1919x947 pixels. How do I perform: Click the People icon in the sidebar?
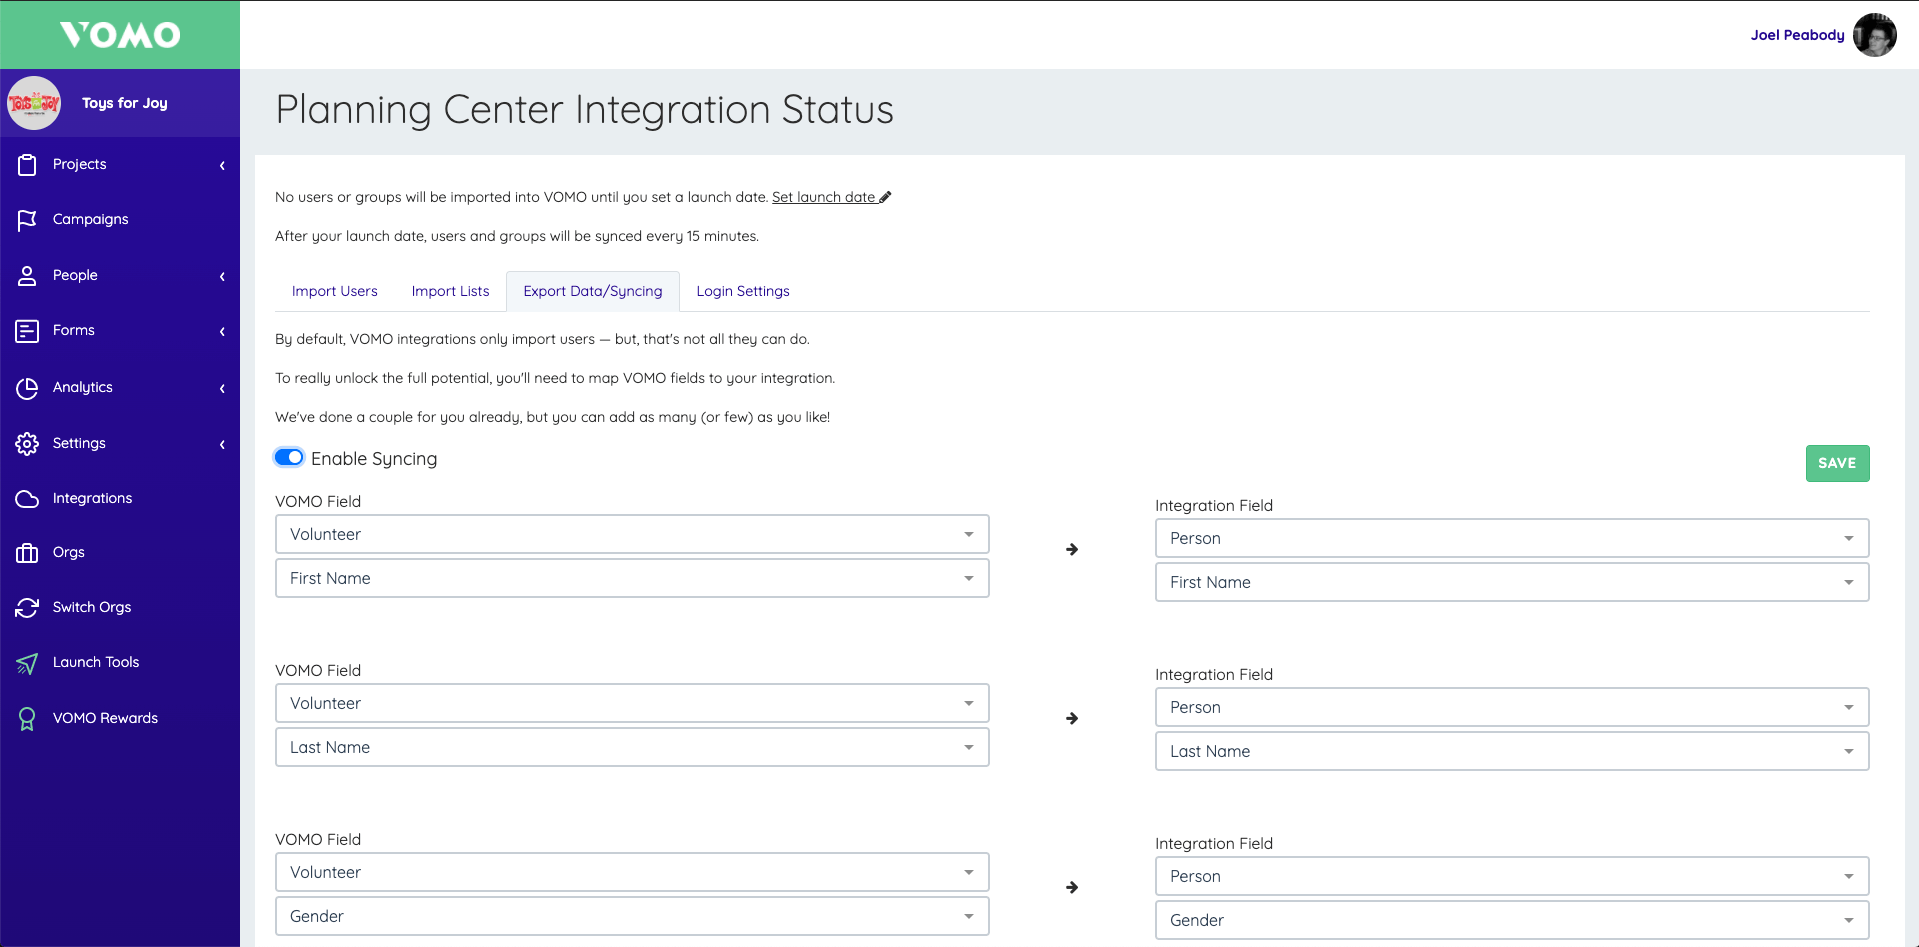28,276
